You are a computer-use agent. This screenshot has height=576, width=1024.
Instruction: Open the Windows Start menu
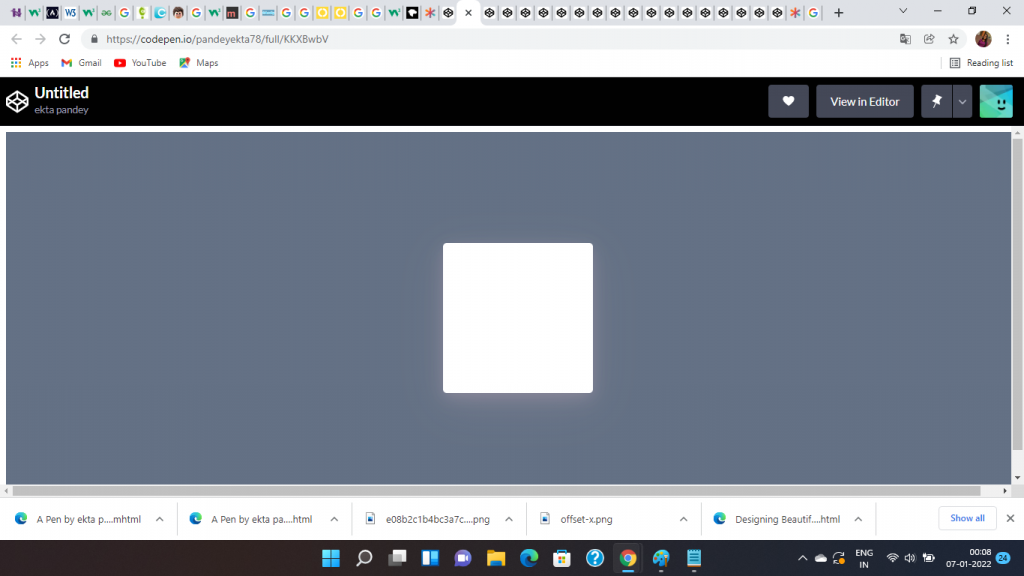(330, 558)
